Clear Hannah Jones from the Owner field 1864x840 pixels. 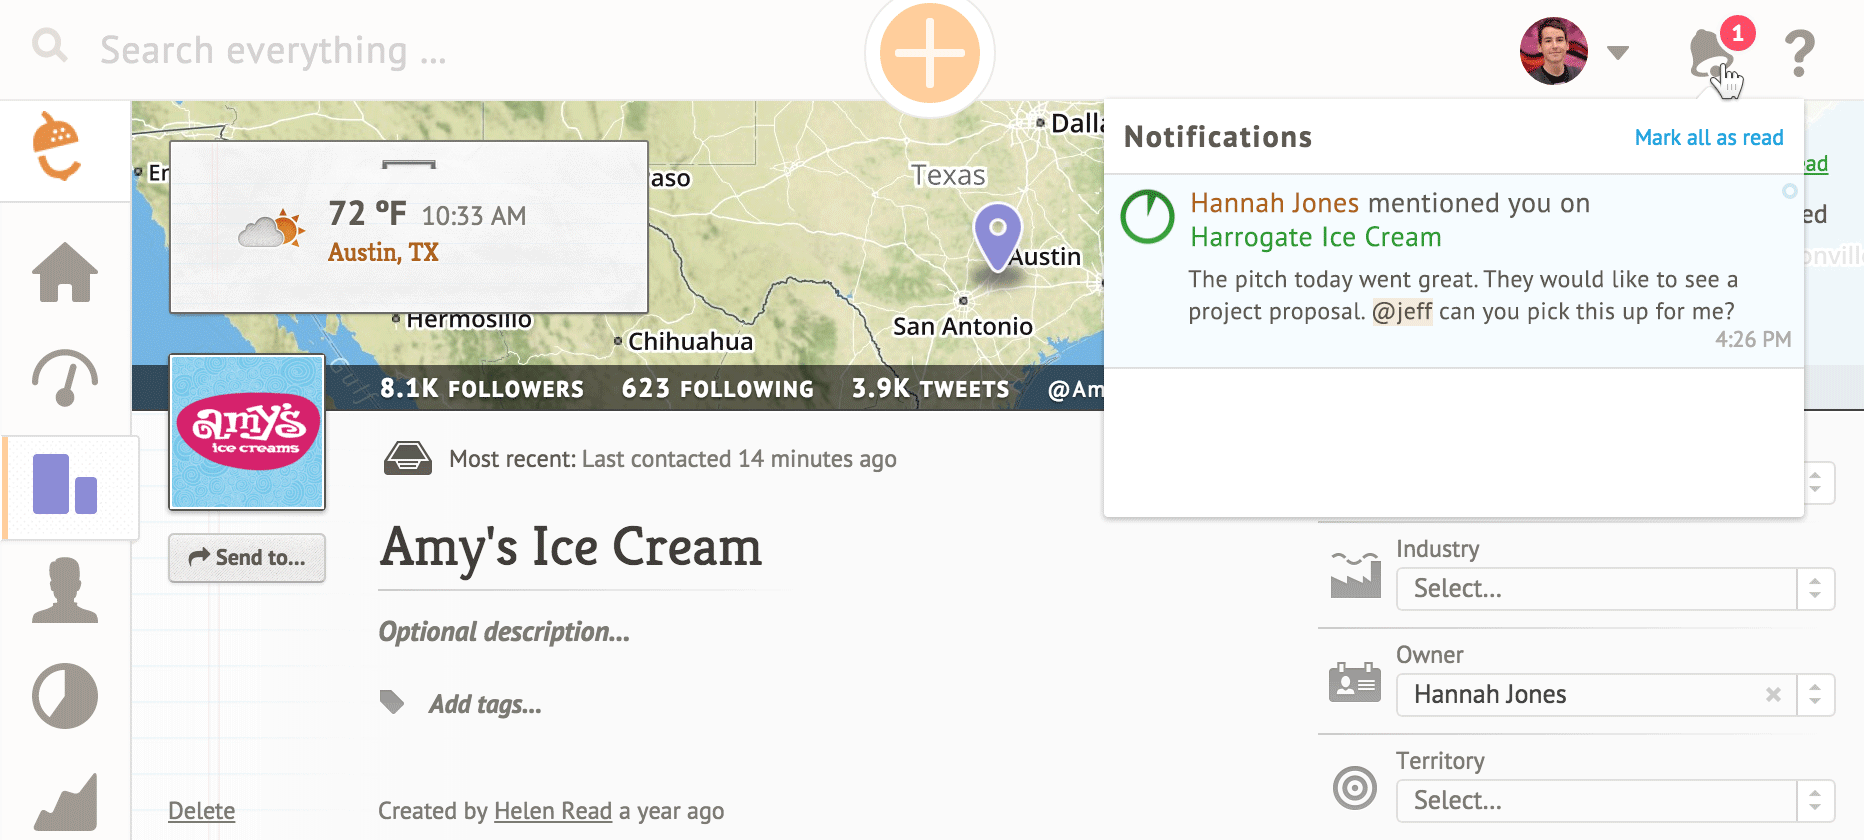click(1773, 695)
